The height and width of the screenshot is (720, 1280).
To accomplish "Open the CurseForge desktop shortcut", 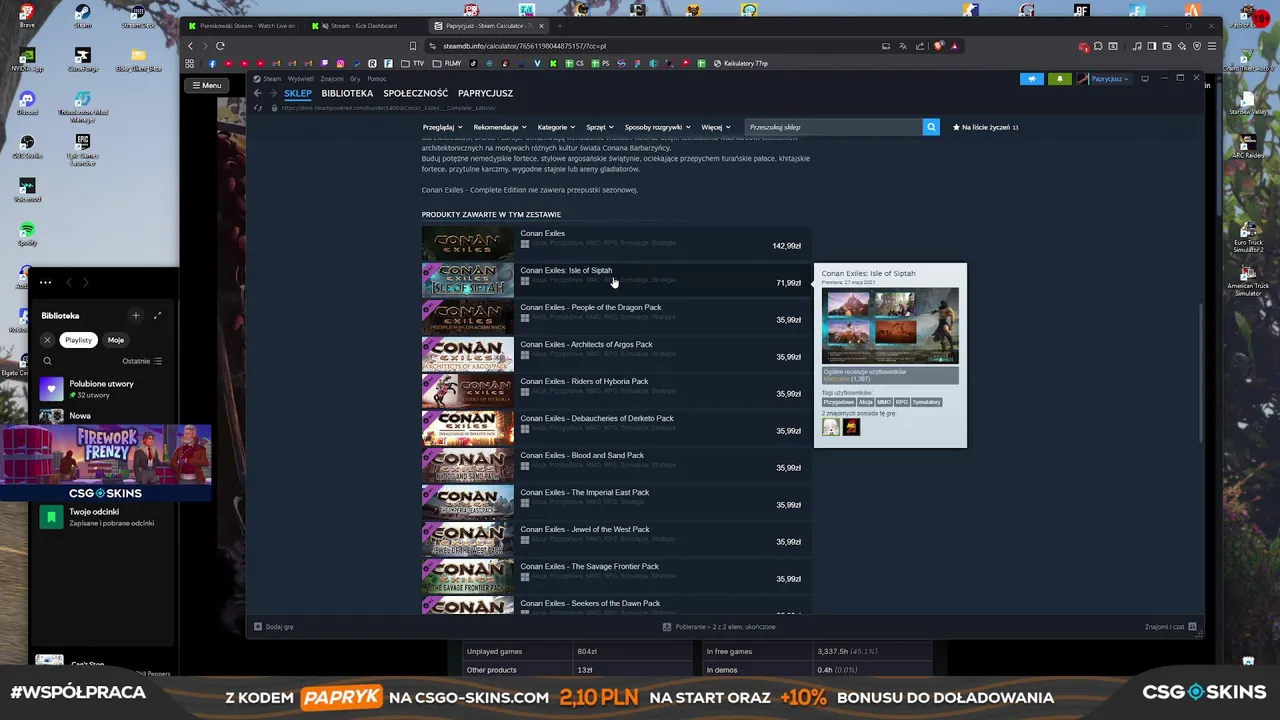I will (x=83, y=60).
